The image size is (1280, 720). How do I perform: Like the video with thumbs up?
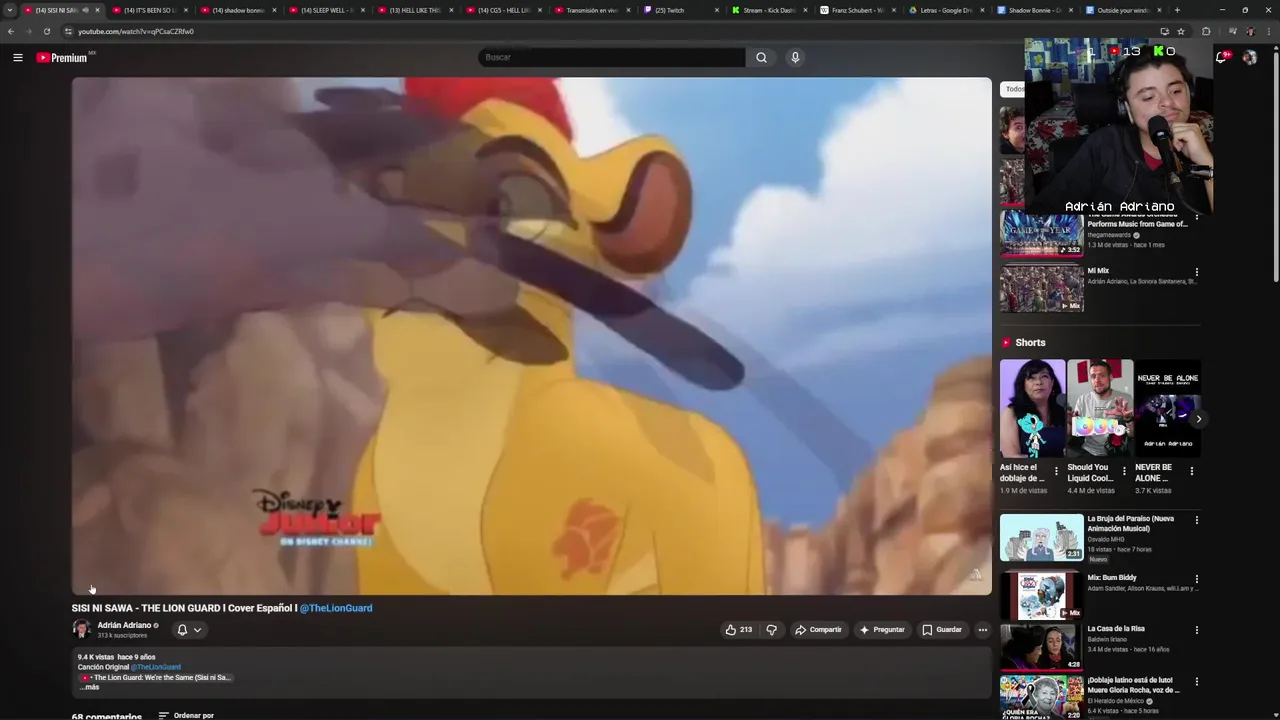[x=739, y=630]
